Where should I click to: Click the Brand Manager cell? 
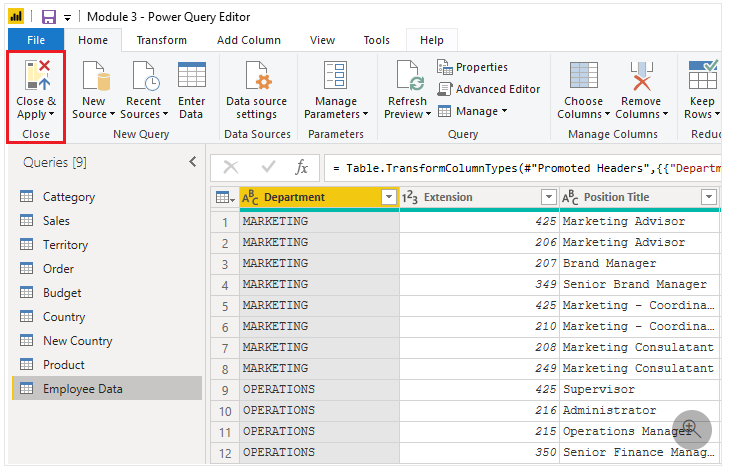[641, 263]
